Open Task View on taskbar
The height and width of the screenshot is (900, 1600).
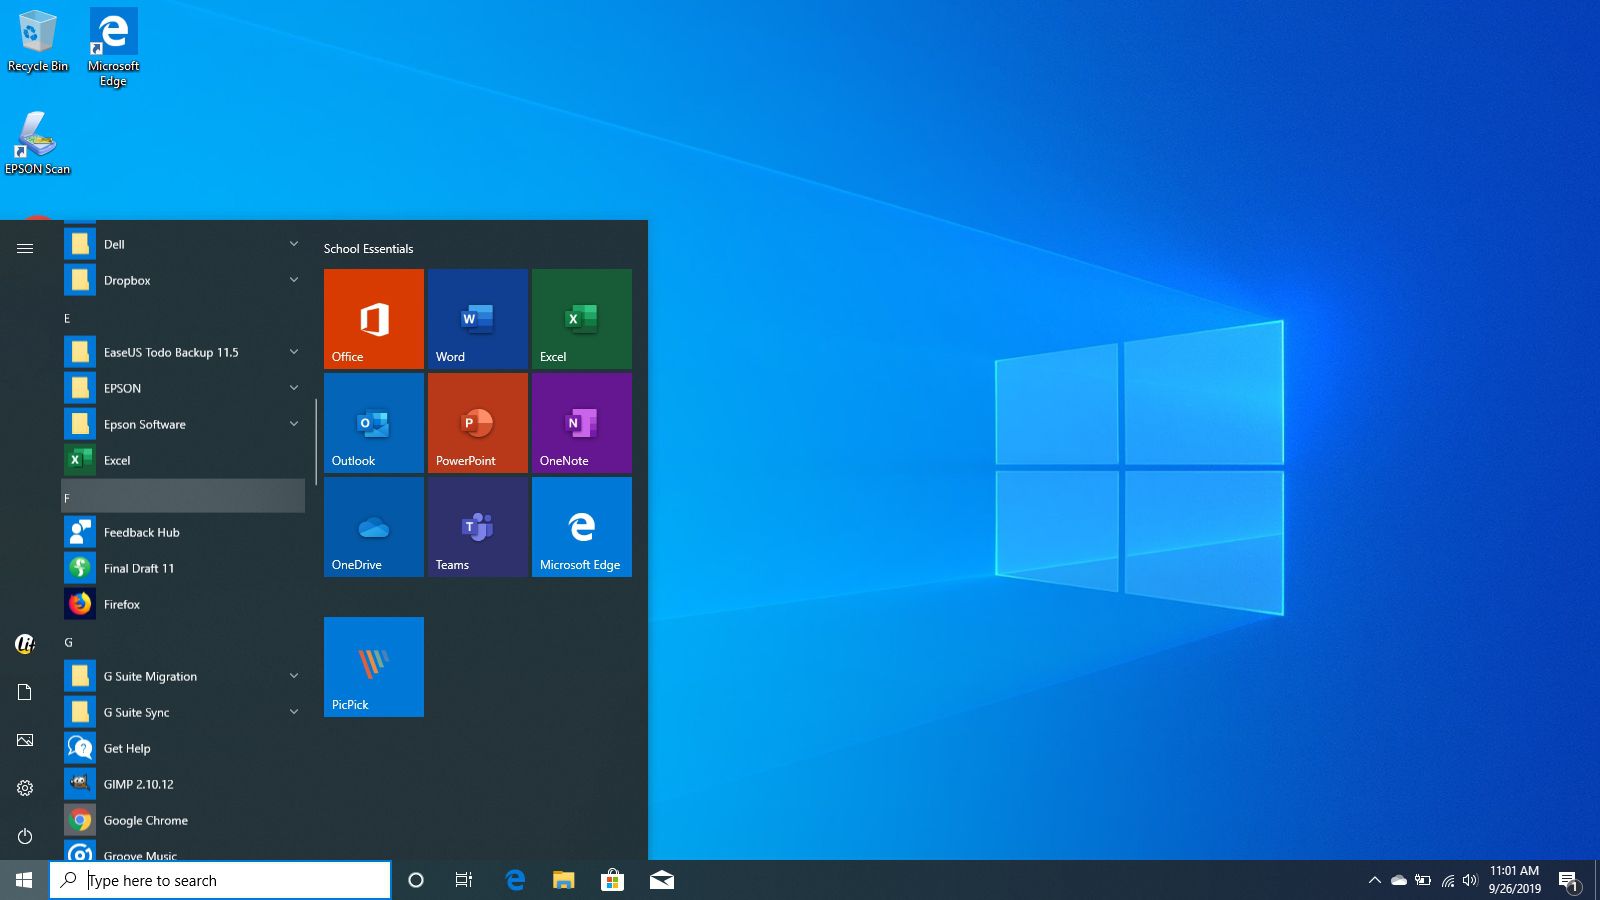point(464,880)
